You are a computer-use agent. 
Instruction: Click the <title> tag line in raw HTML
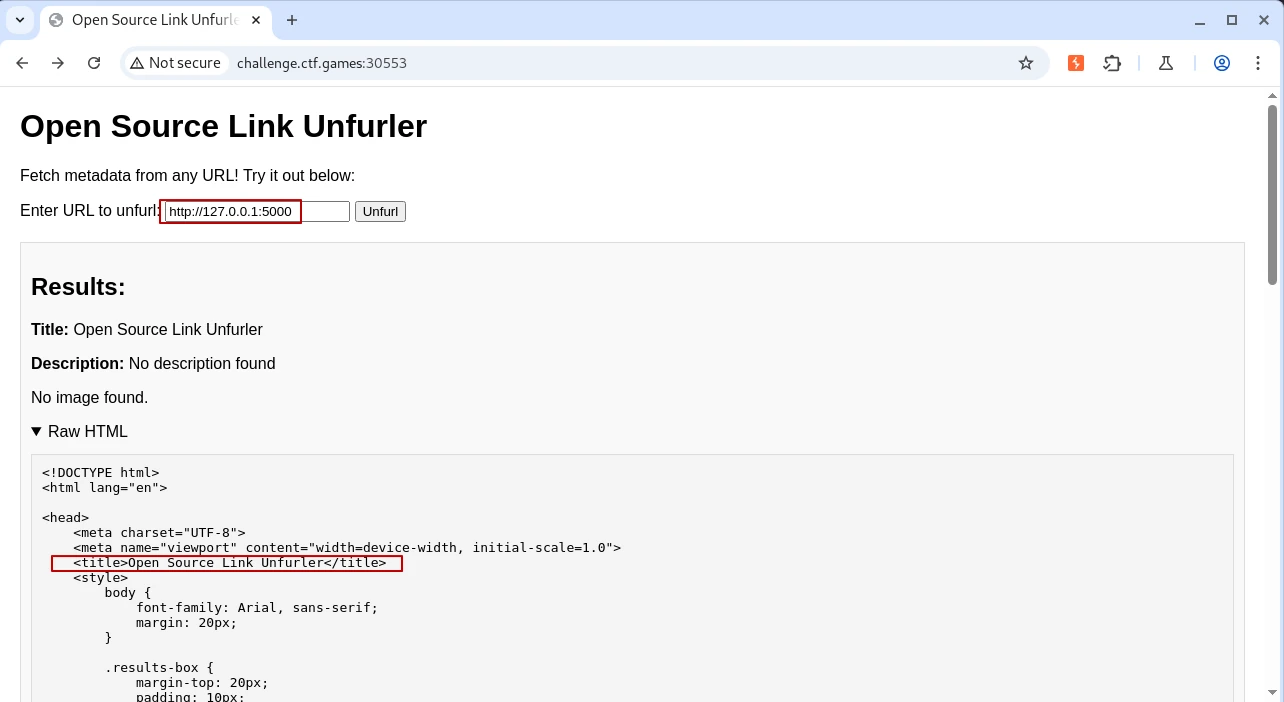(x=229, y=563)
